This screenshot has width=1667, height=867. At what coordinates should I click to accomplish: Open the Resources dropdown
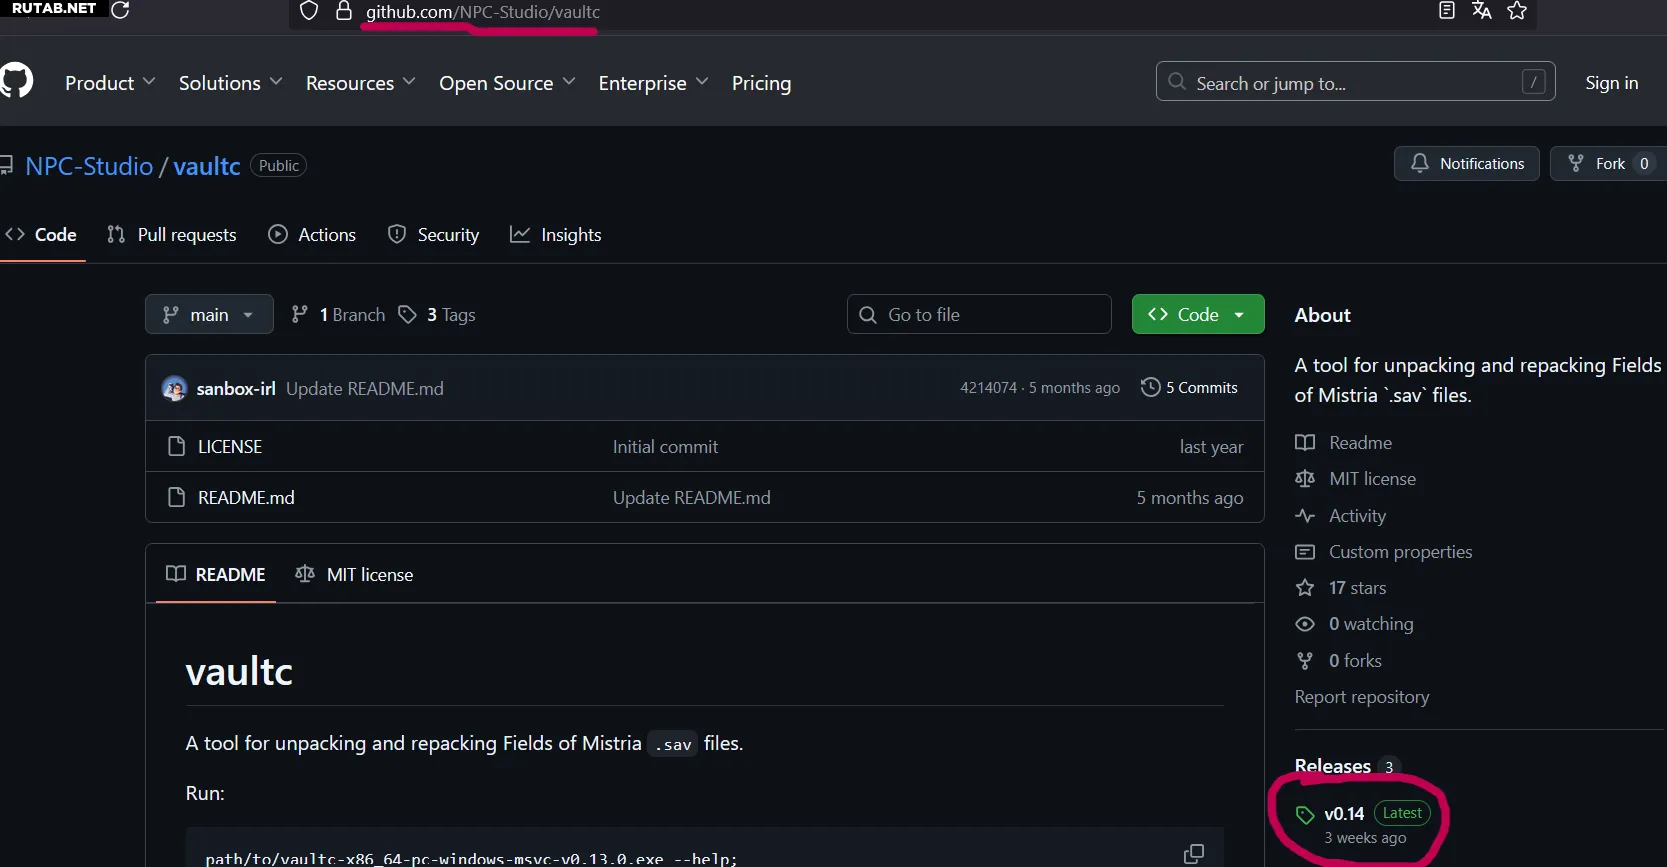360,83
